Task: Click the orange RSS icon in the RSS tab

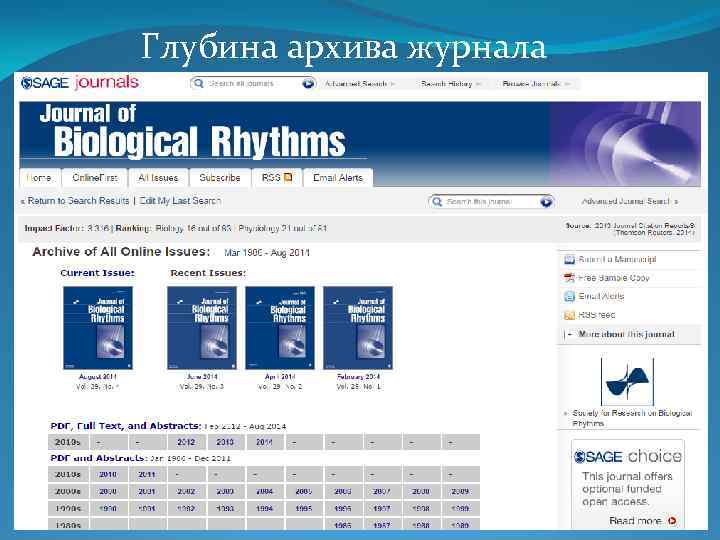Action: 288,178
